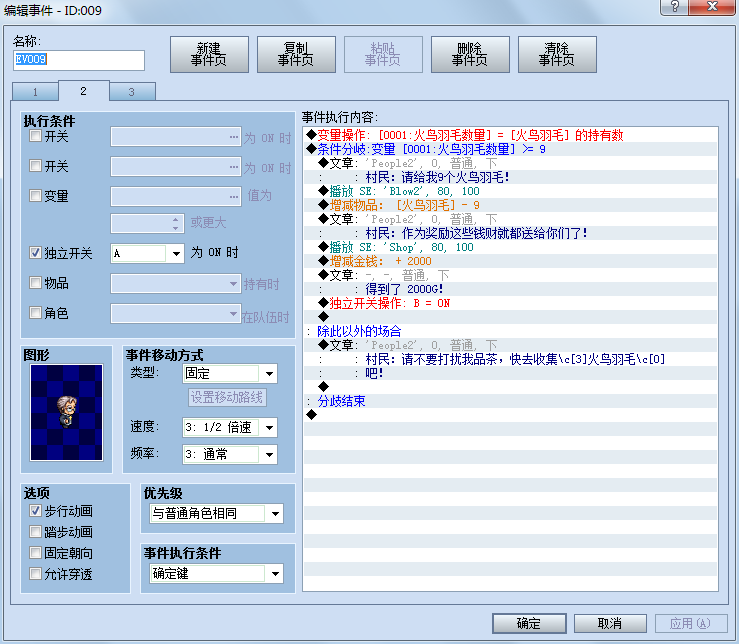Viewport: 739px width, 644px height.
Task: Toggle the first 开关 condition checkbox
Action: 35,136
